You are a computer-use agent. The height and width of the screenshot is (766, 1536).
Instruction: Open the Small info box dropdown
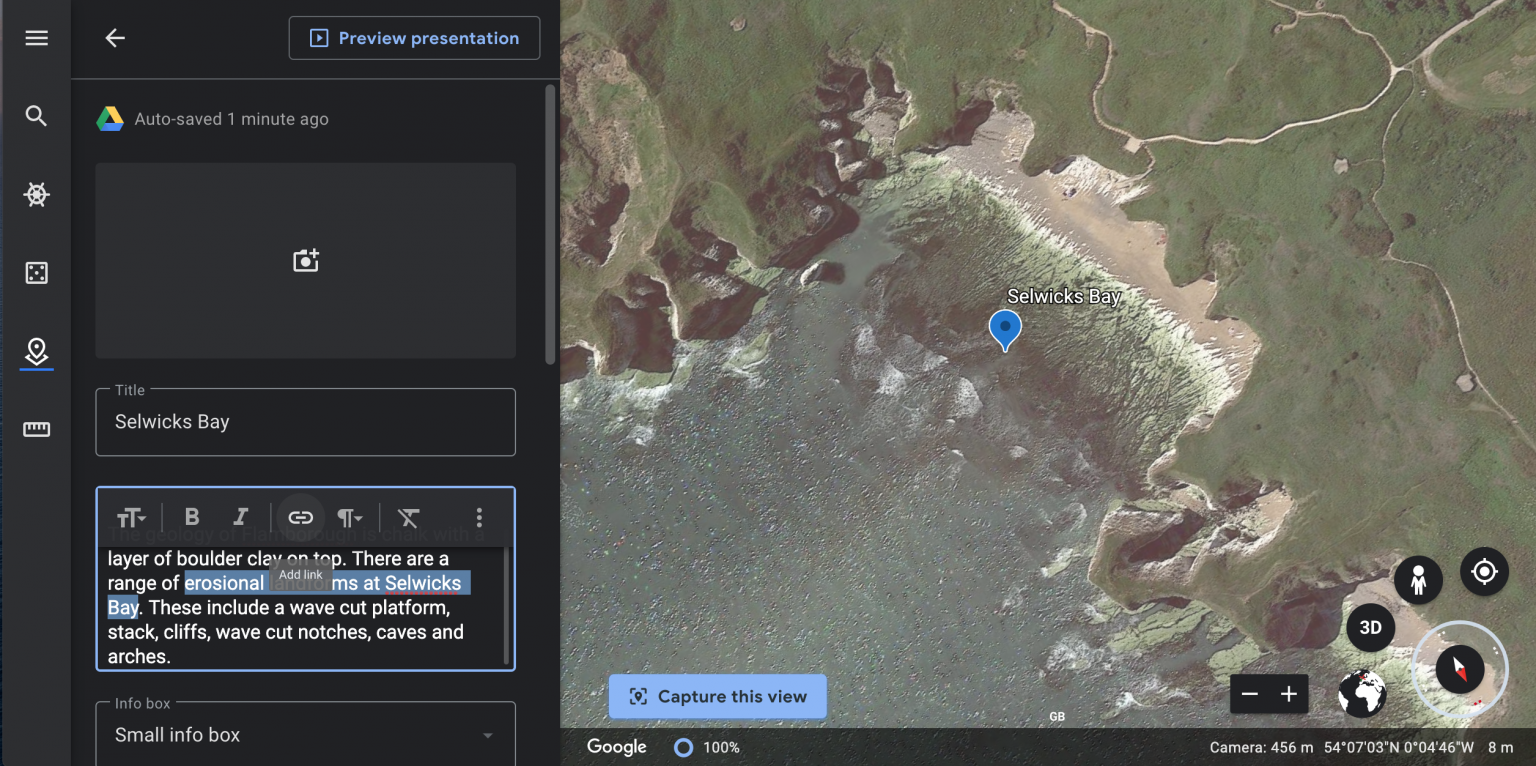click(x=305, y=734)
